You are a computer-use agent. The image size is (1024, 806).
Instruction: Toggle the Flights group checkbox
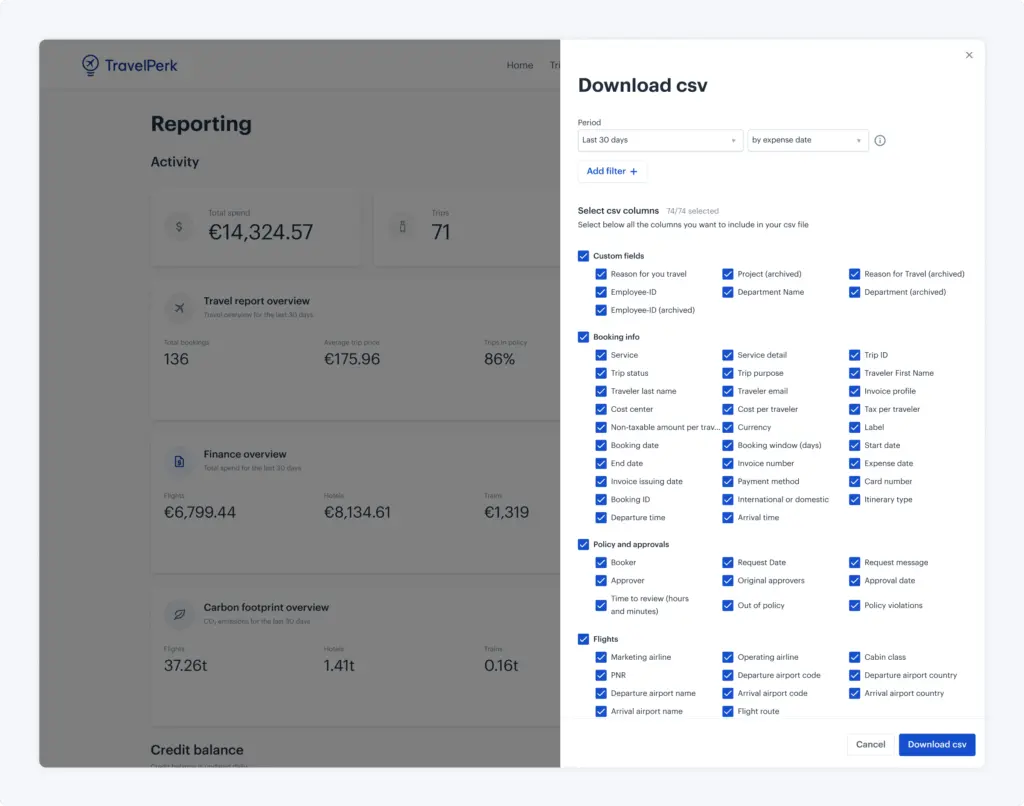(583, 639)
